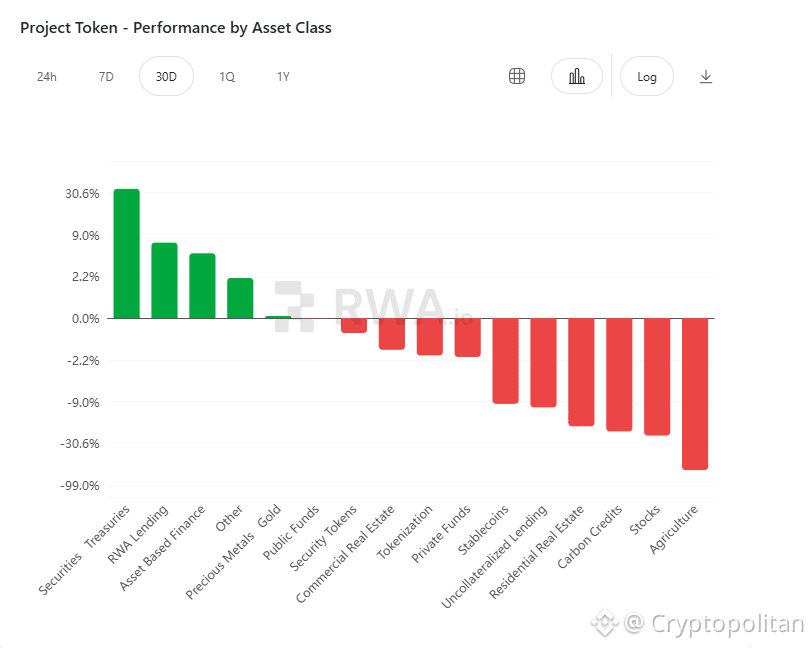Enable the 7D time range
The image size is (812, 648).
point(105,75)
